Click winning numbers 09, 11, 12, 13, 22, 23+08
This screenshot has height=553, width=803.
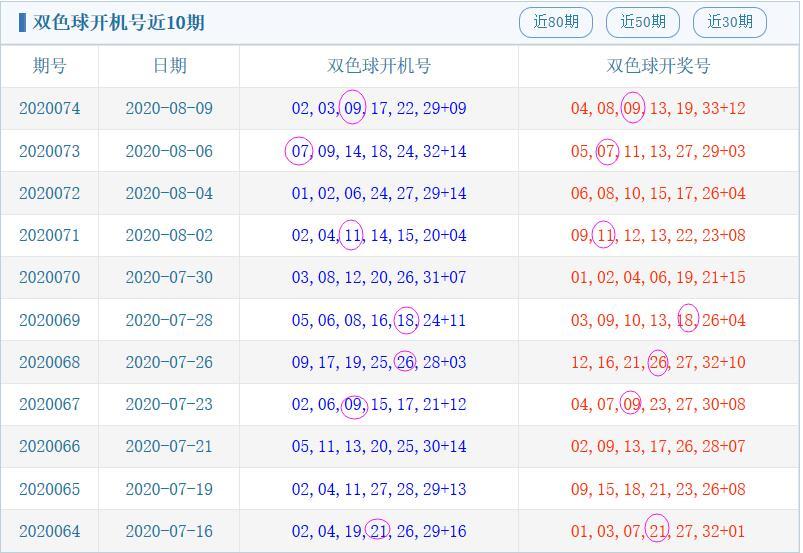[658, 236]
